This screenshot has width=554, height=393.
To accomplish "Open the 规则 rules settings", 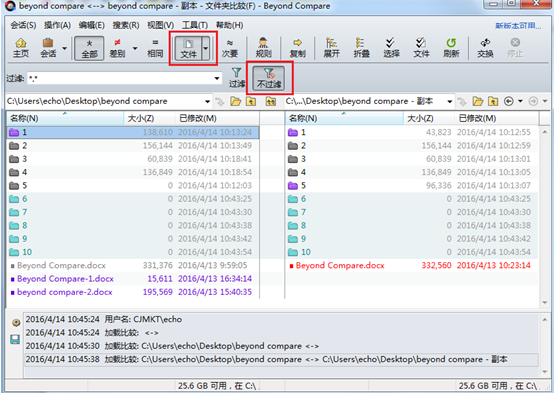I will (263, 48).
